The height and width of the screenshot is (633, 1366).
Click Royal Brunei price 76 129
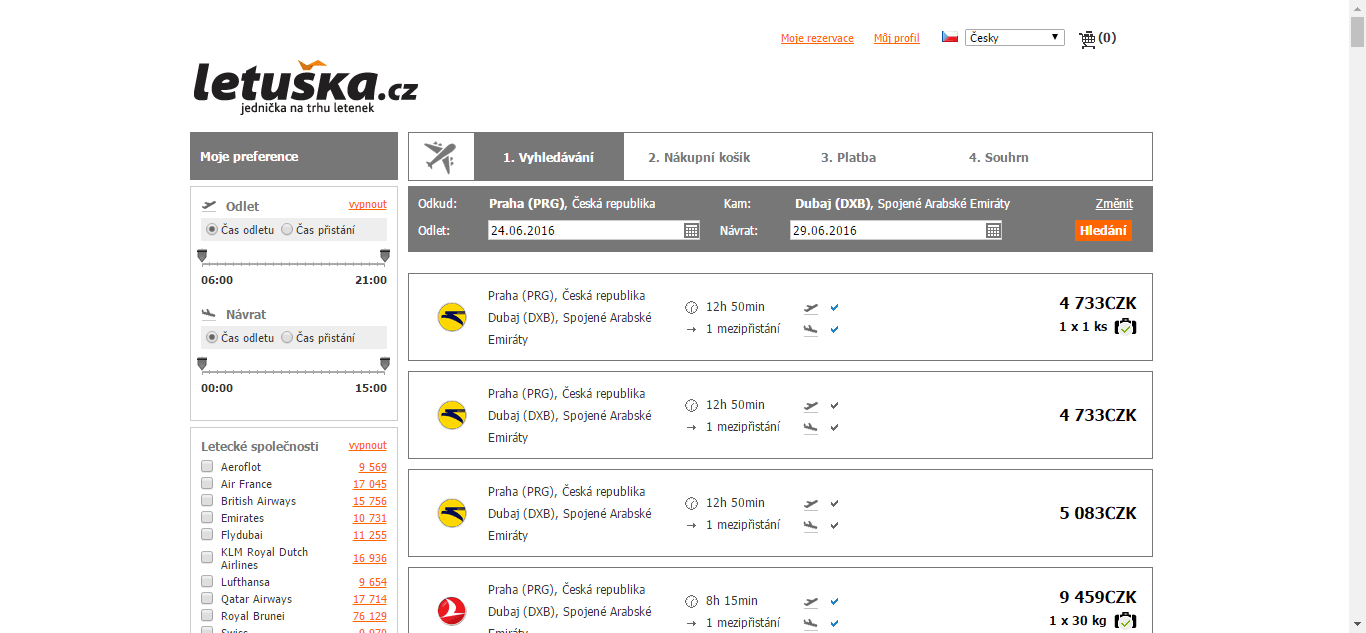coord(370,616)
